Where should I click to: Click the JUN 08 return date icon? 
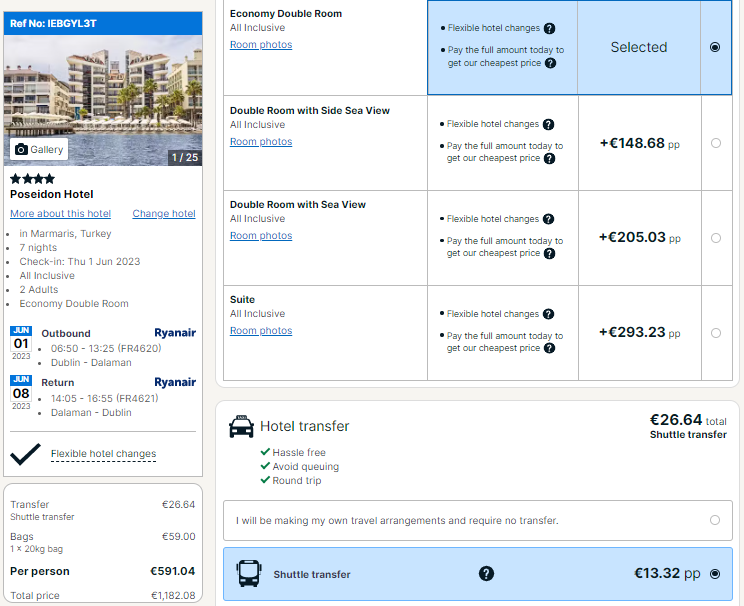coord(21,392)
